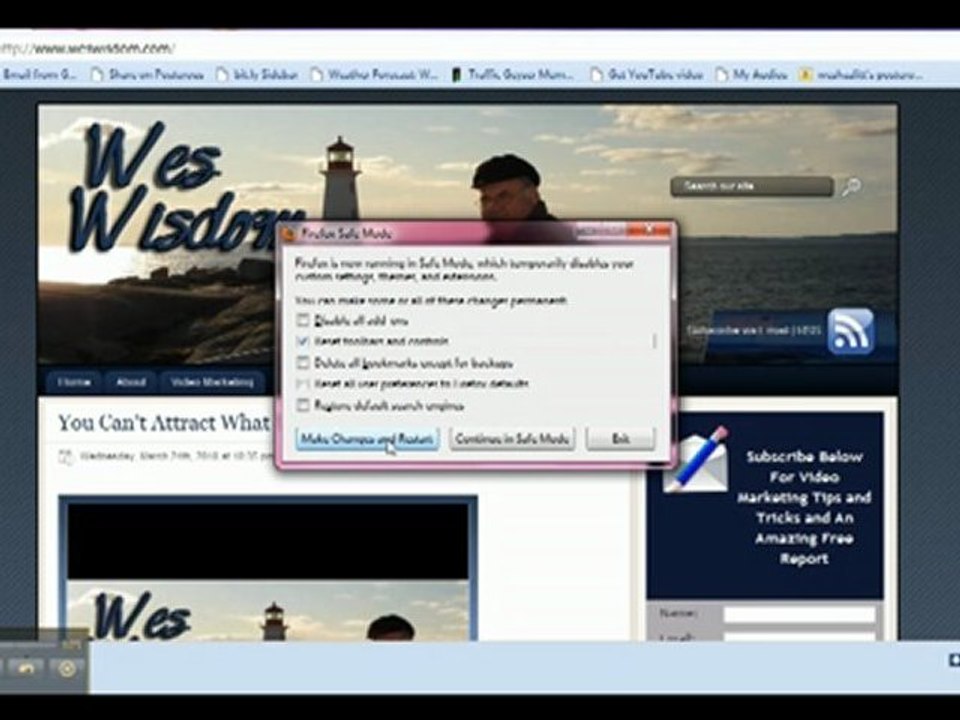Open the Video Marketing navigation tab

point(212,382)
